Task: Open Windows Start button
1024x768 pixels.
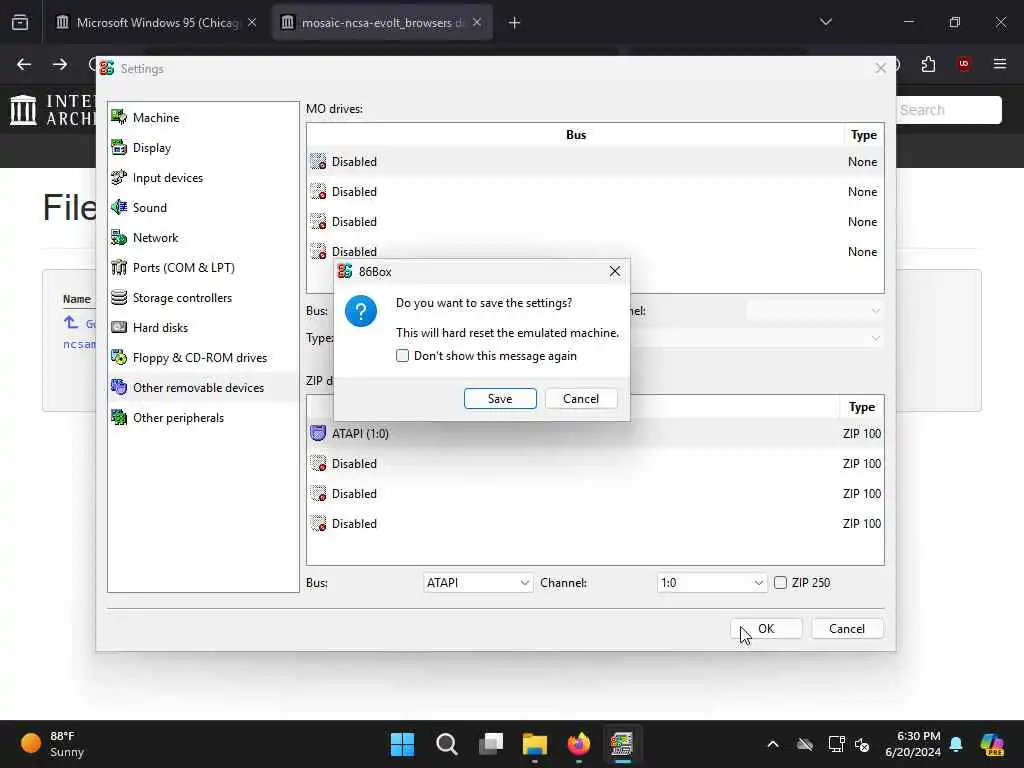Action: [x=402, y=744]
